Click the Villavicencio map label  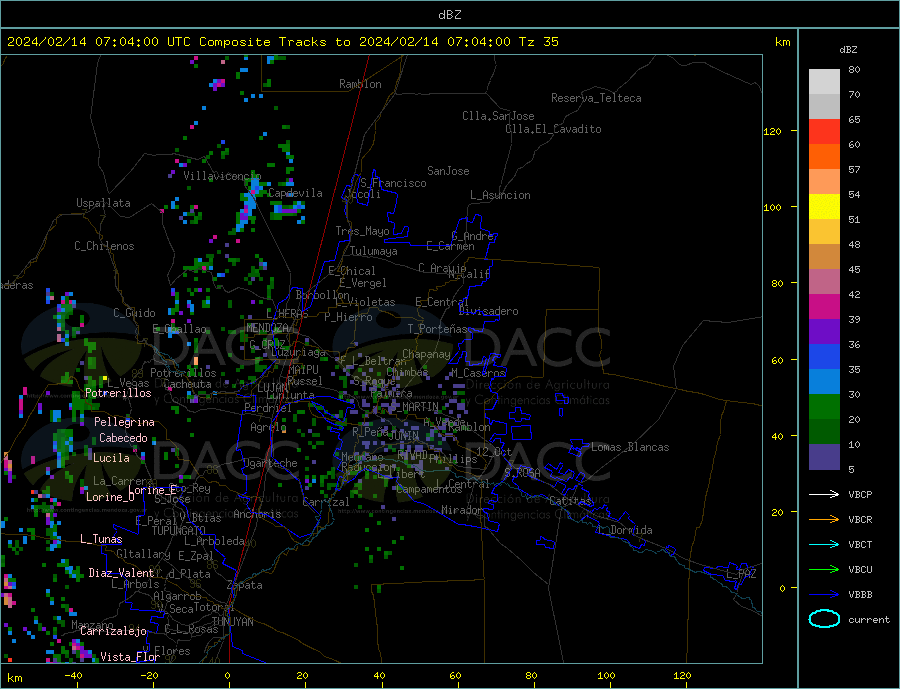(222, 176)
